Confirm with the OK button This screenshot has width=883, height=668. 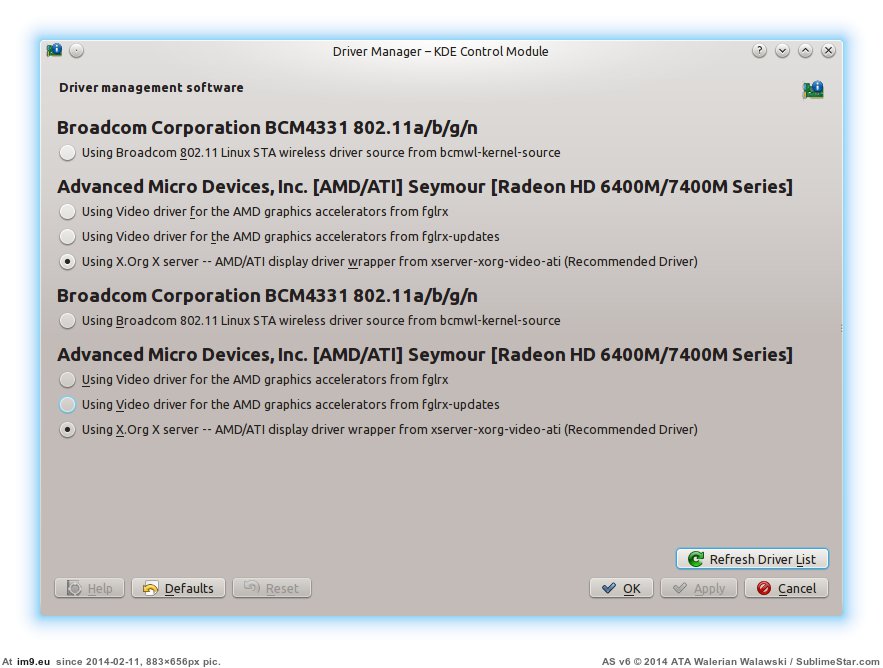pos(621,589)
